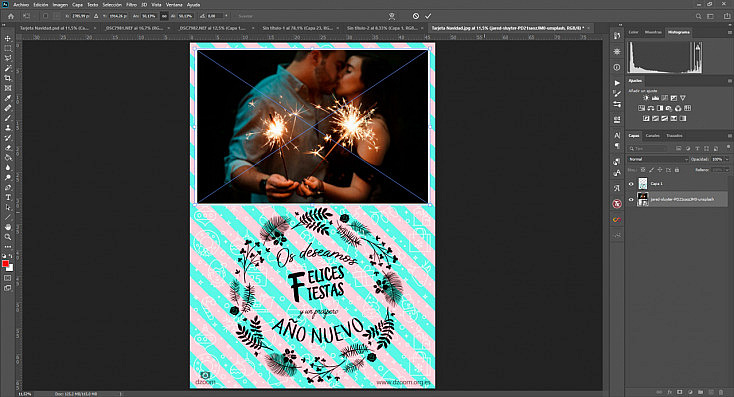734x397 pixels.
Task: Switch to the Muestras tab
Action: coord(653,32)
